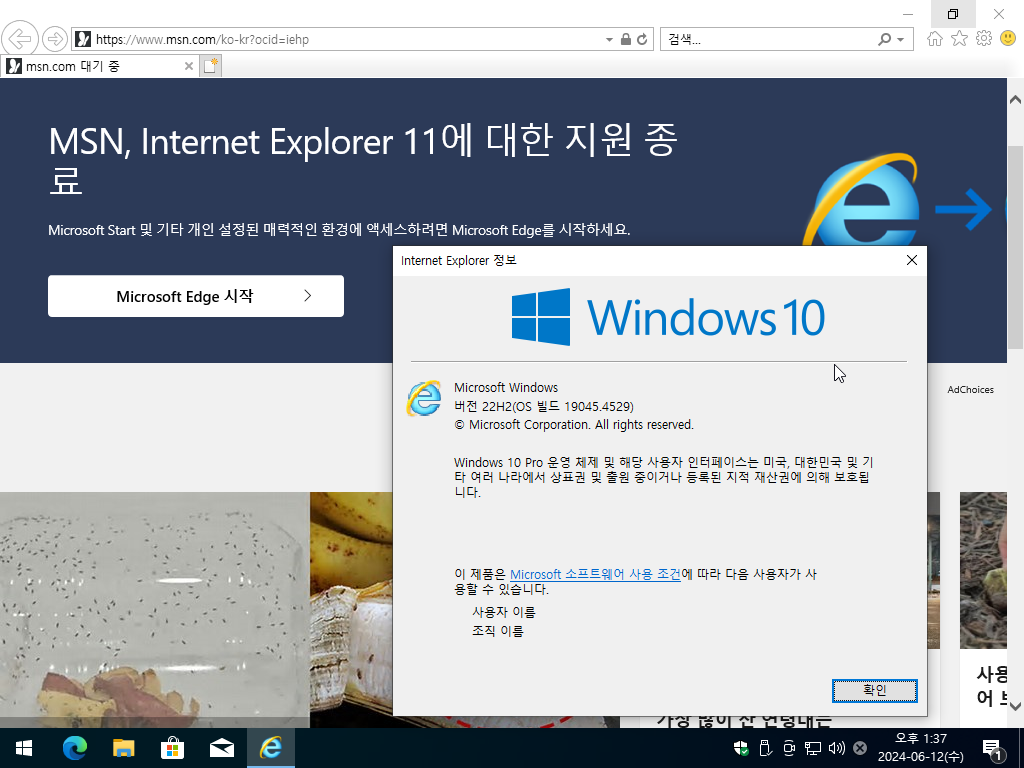Image resolution: width=1024 pixels, height=768 pixels.
Task: Click the circled X tray icon
Action: (x=860, y=748)
